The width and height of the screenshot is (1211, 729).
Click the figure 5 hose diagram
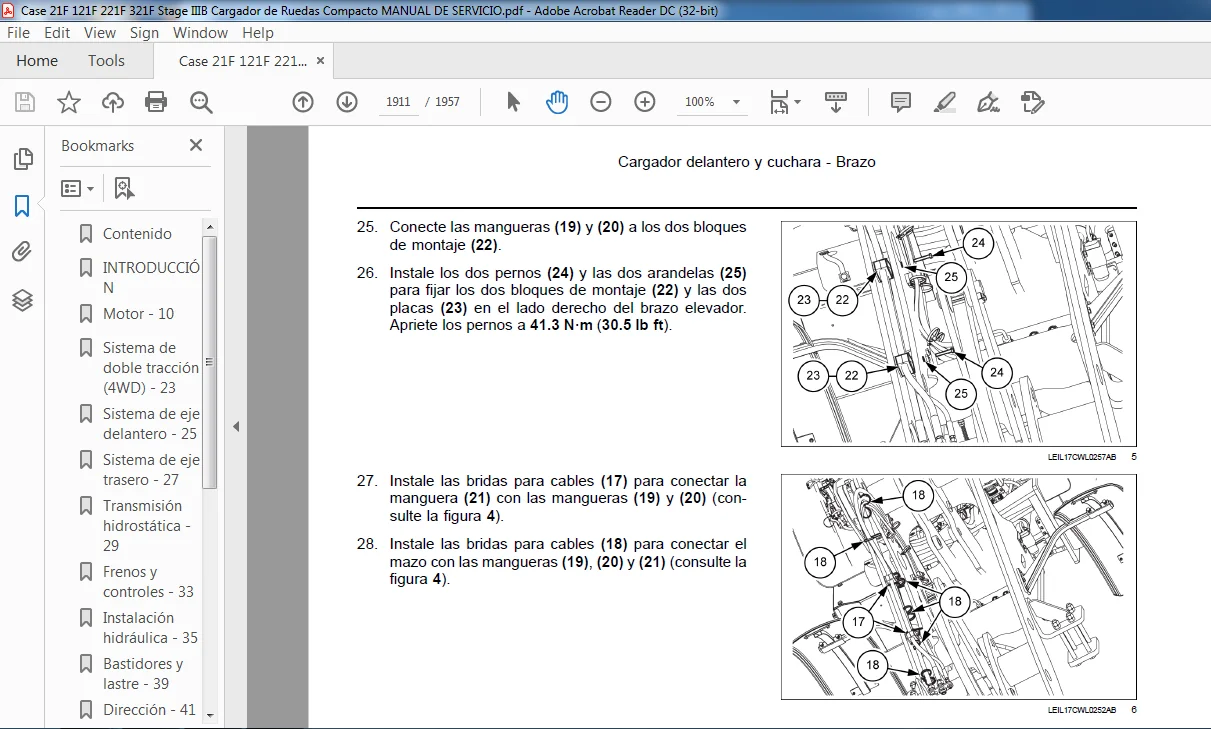coord(958,334)
